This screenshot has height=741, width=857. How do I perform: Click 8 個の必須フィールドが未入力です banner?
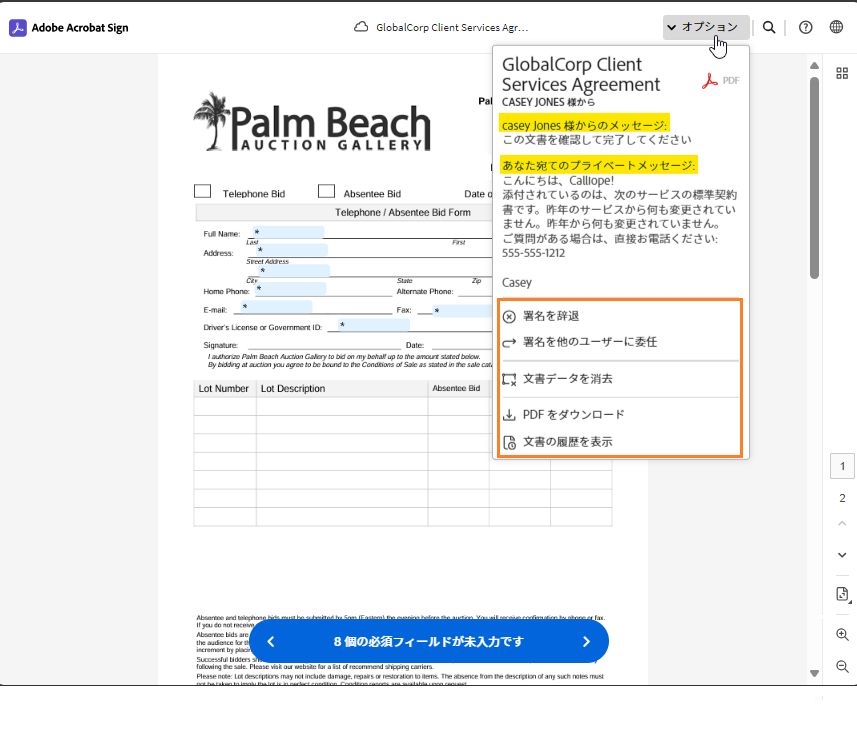pyautogui.click(x=428, y=642)
